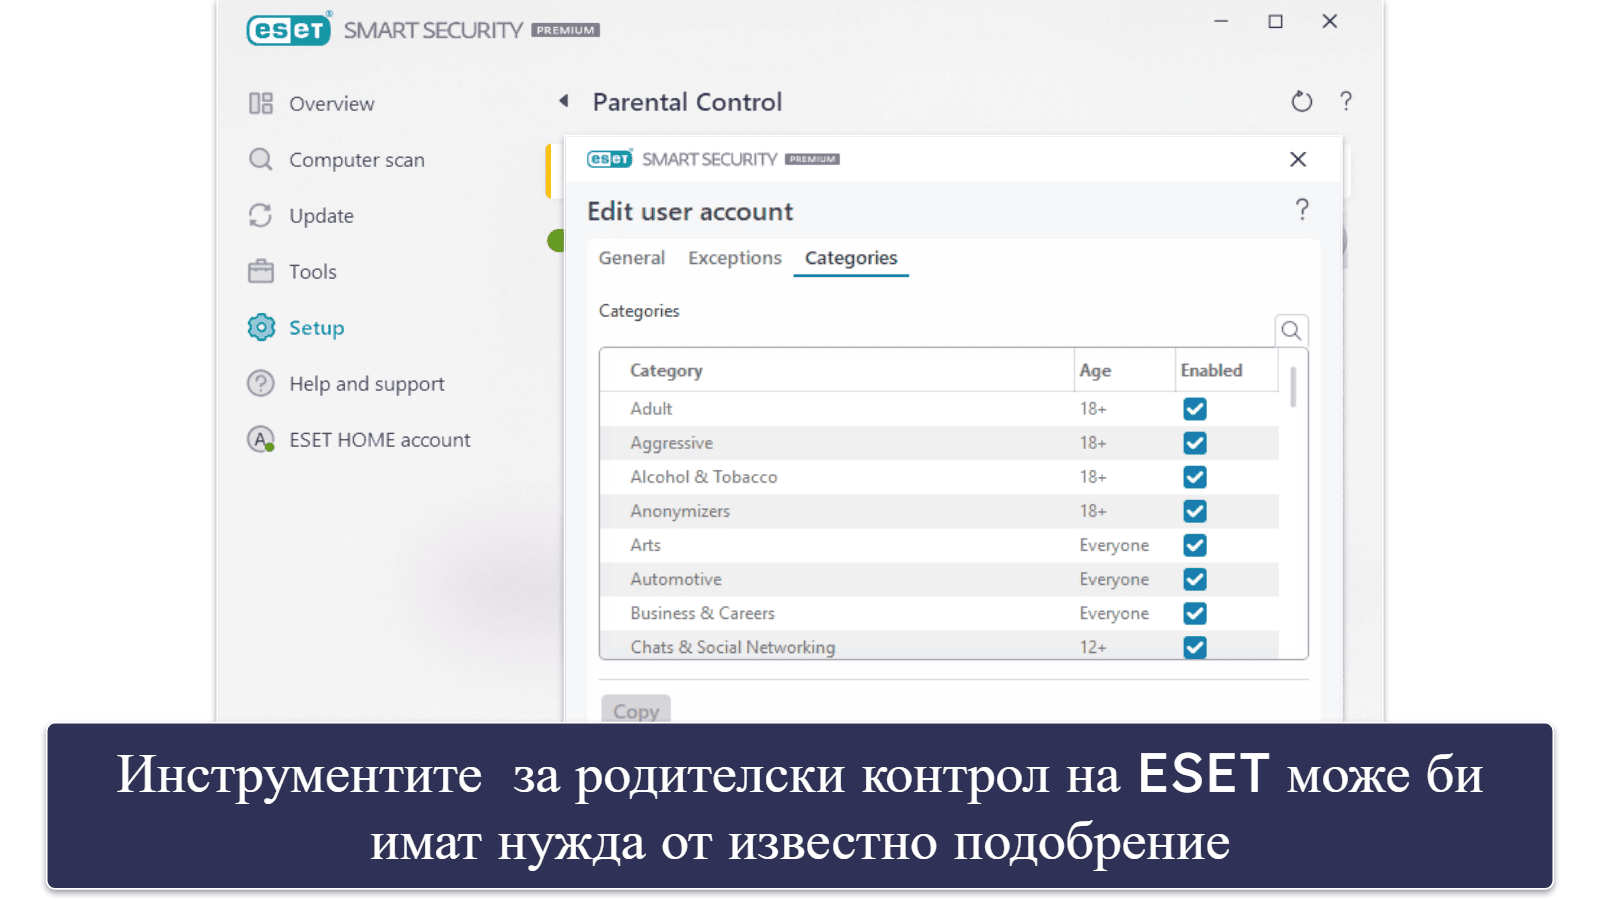The width and height of the screenshot is (1599, 899).
Task: Click the ESET HOME account icon
Action: click(x=261, y=439)
